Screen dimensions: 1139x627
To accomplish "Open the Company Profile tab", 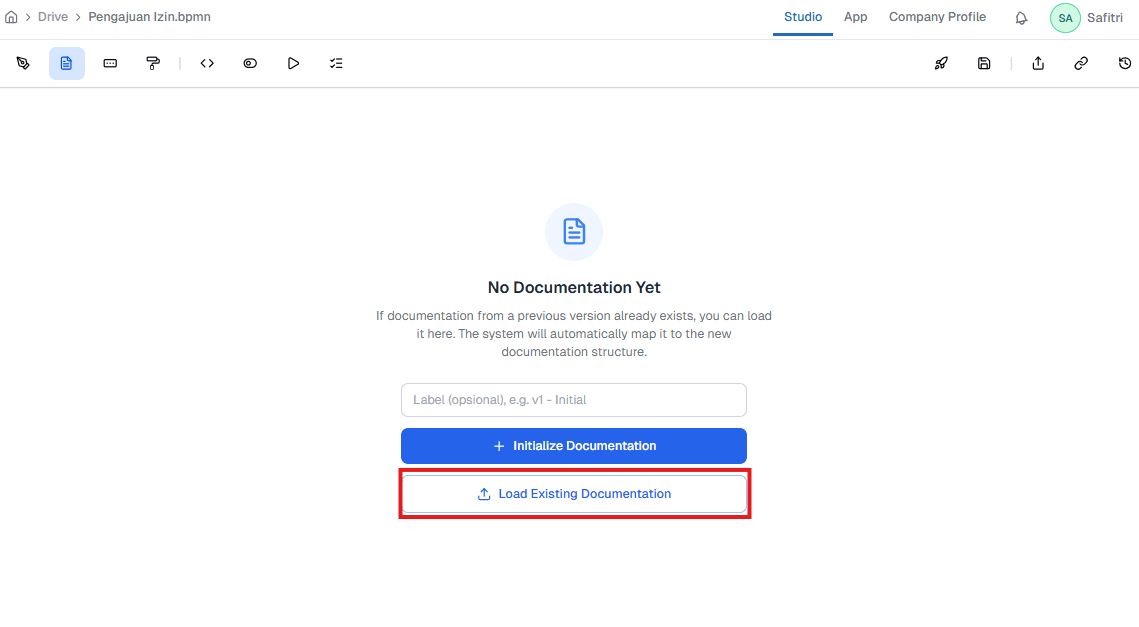I will pyautogui.click(x=937, y=17).
